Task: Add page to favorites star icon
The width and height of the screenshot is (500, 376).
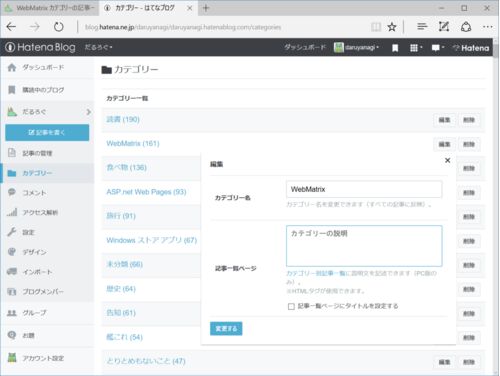Action: click(x=392, y=27)
